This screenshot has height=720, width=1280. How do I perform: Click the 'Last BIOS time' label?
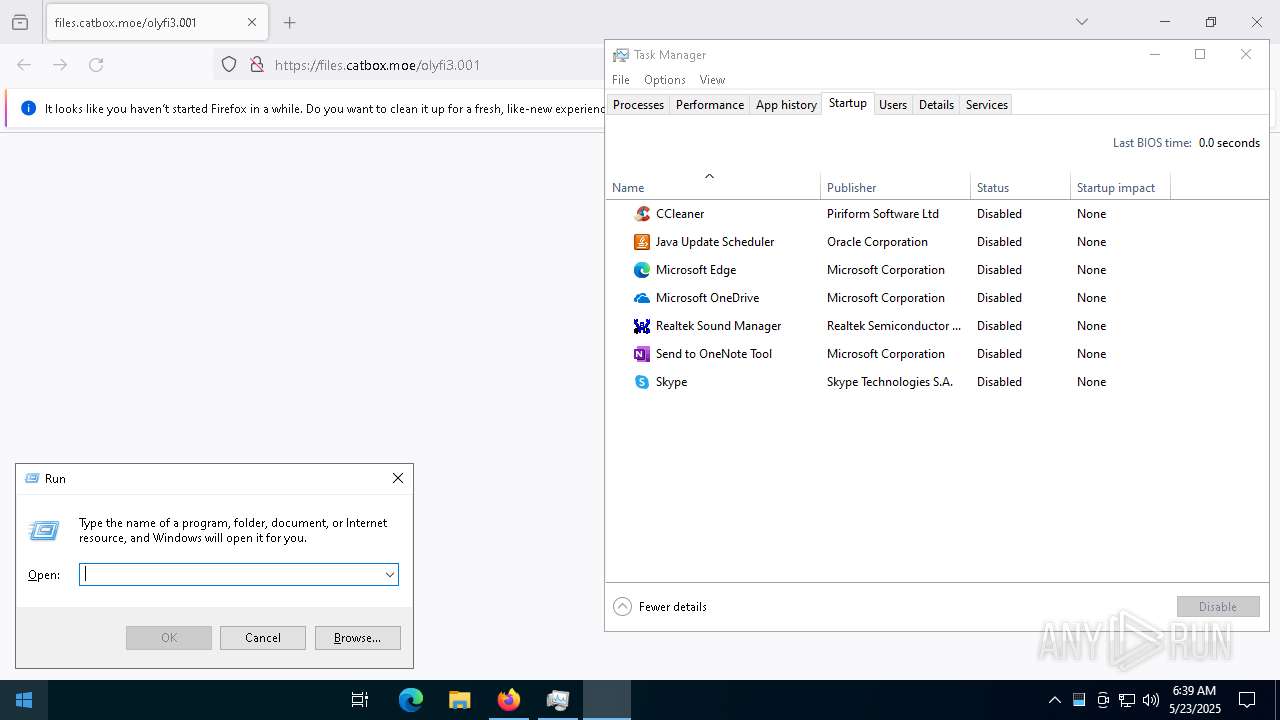click(1152, 143)
